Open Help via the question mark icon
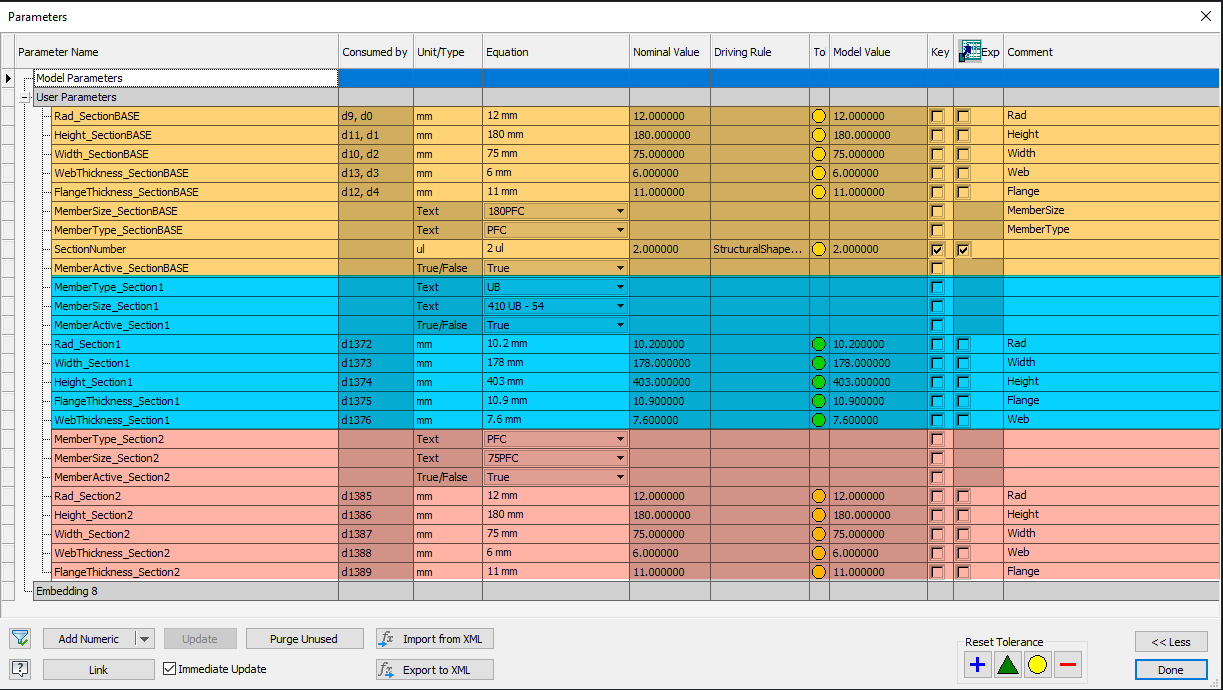This screenshot has width=1223, height=690. [20, 669]
